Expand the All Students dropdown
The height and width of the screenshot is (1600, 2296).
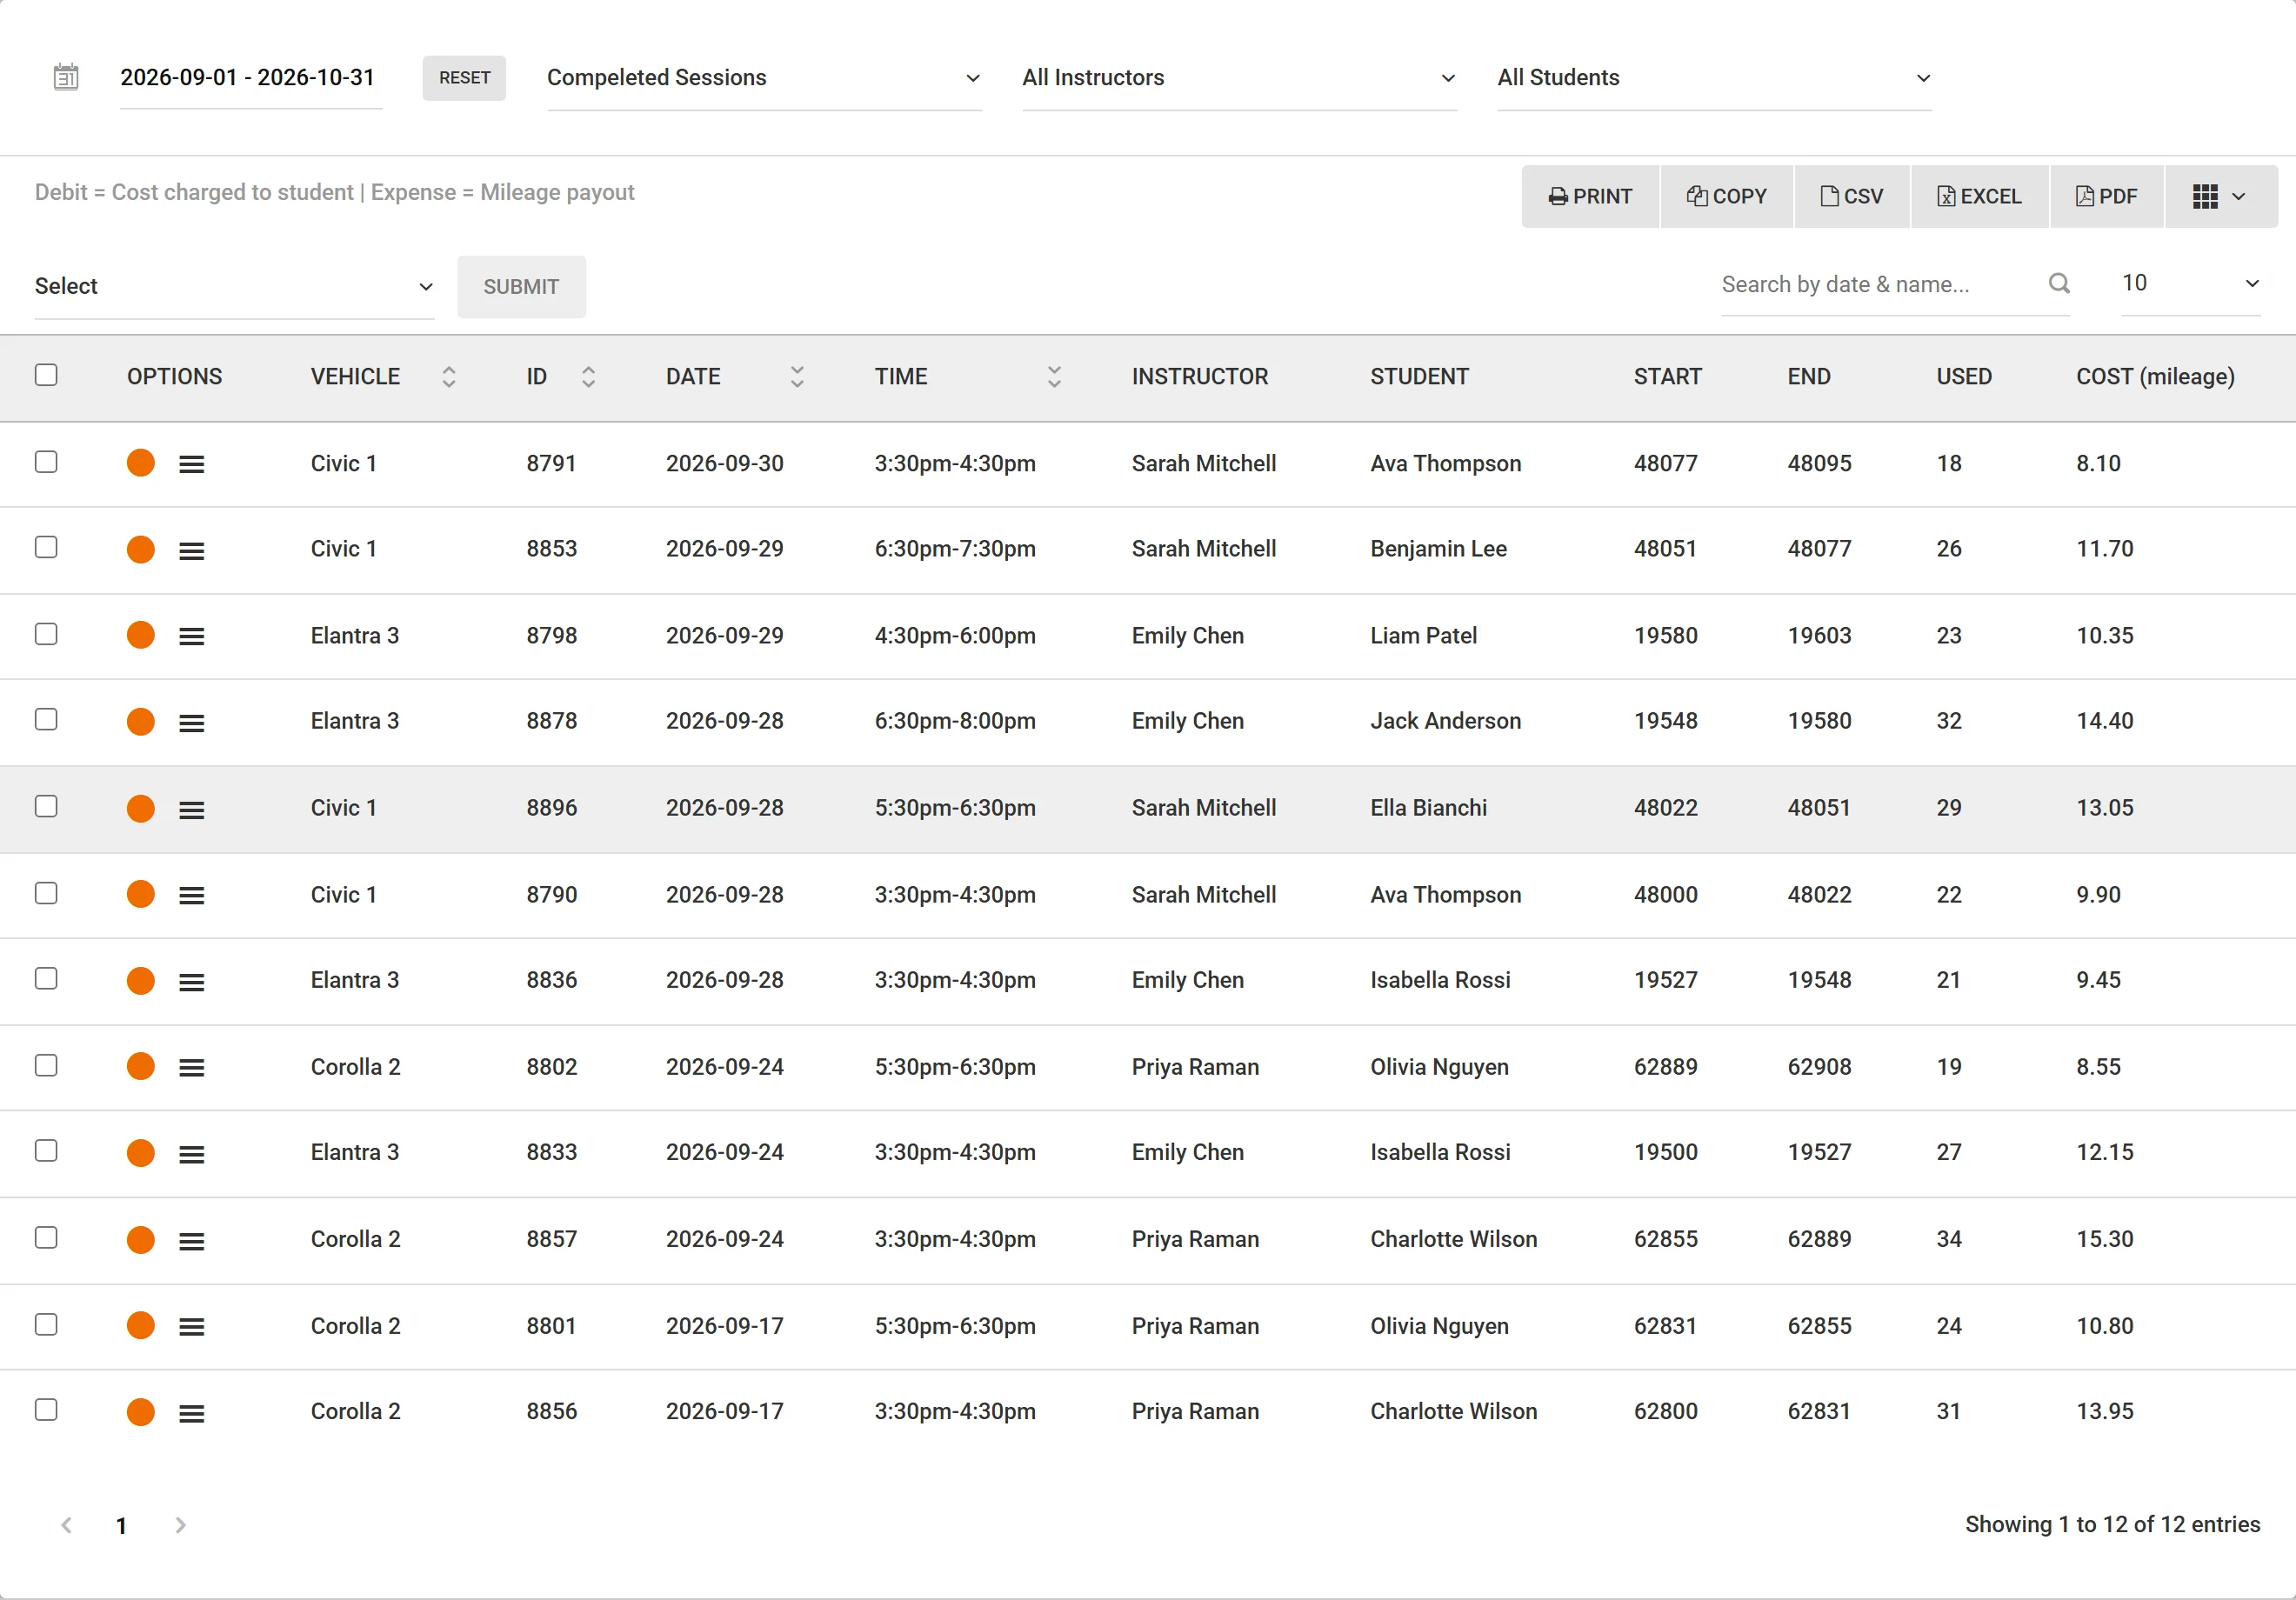tap(1714, 78)
